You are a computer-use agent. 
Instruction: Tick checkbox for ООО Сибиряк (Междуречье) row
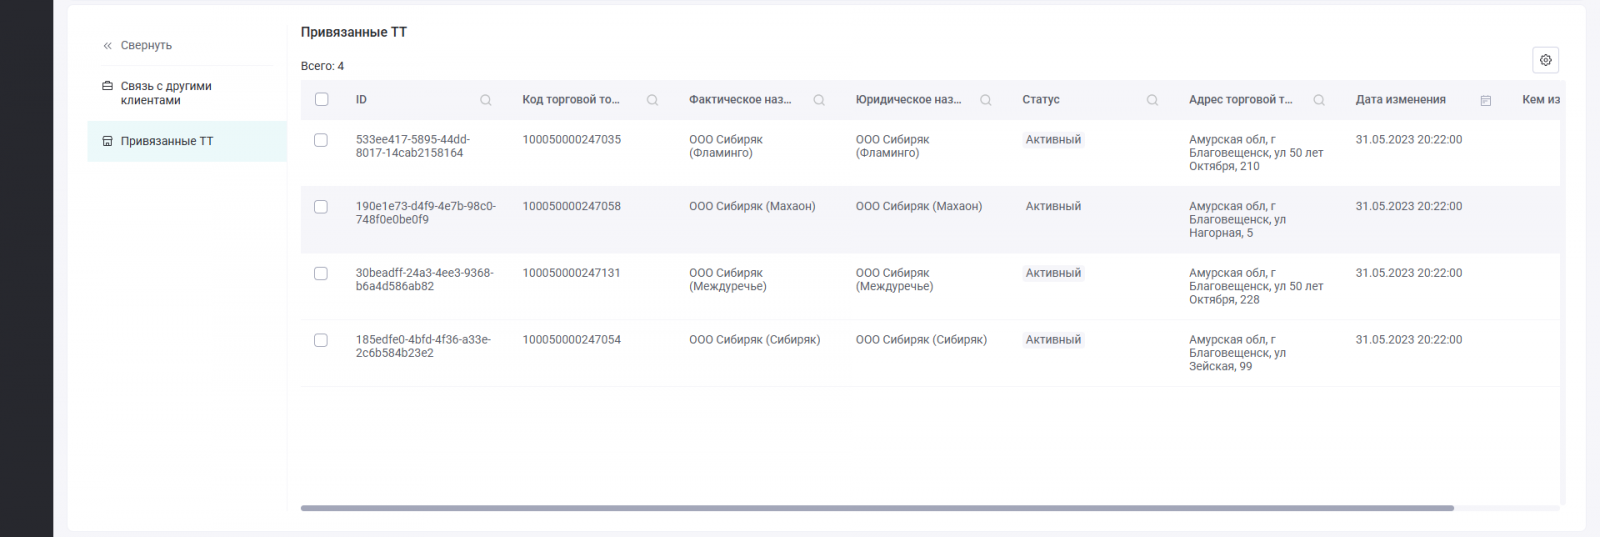tap(321, 273)
